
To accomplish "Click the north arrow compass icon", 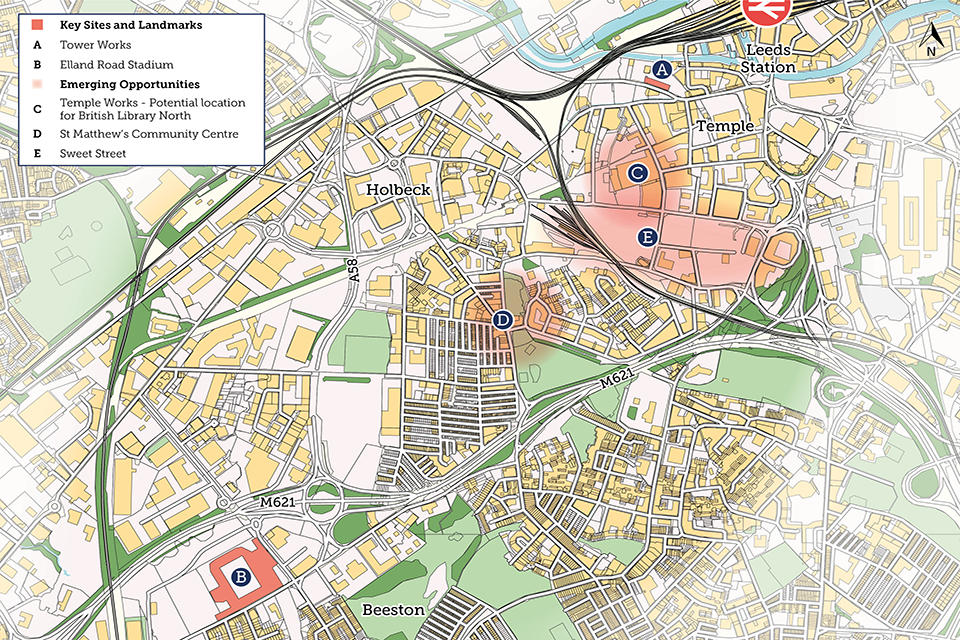I will coord(933,40).
